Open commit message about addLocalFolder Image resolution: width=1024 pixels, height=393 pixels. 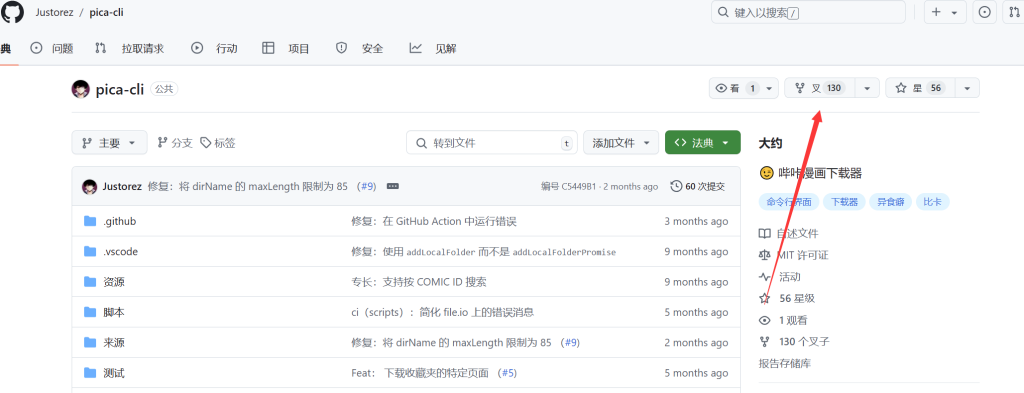click(x=483, y=251)
